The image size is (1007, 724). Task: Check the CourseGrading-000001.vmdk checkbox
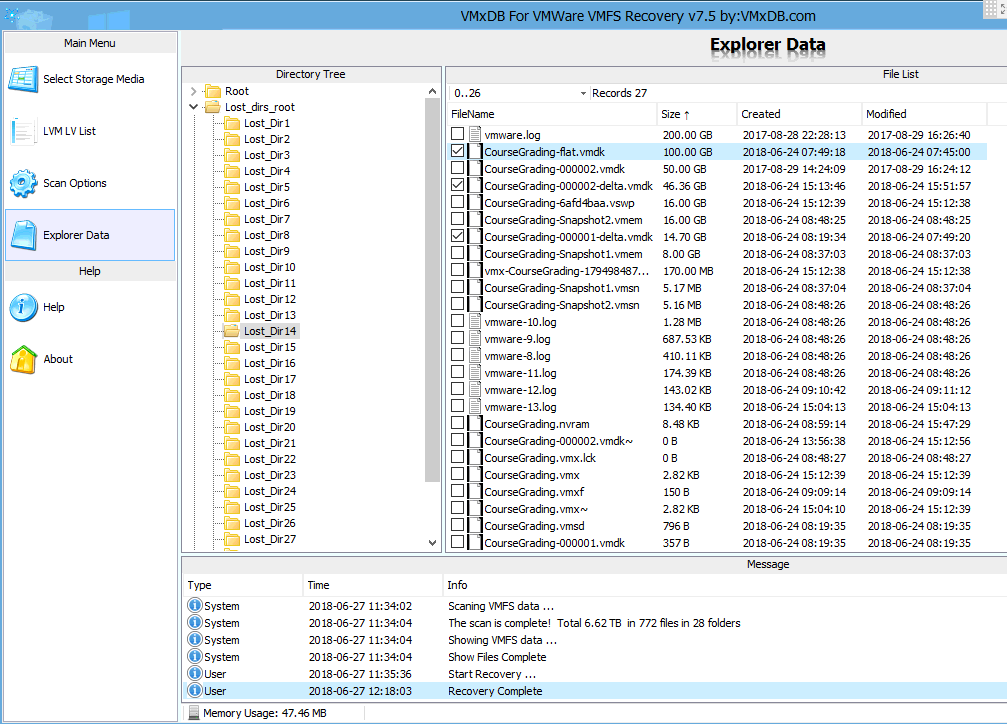coord(457,542)
